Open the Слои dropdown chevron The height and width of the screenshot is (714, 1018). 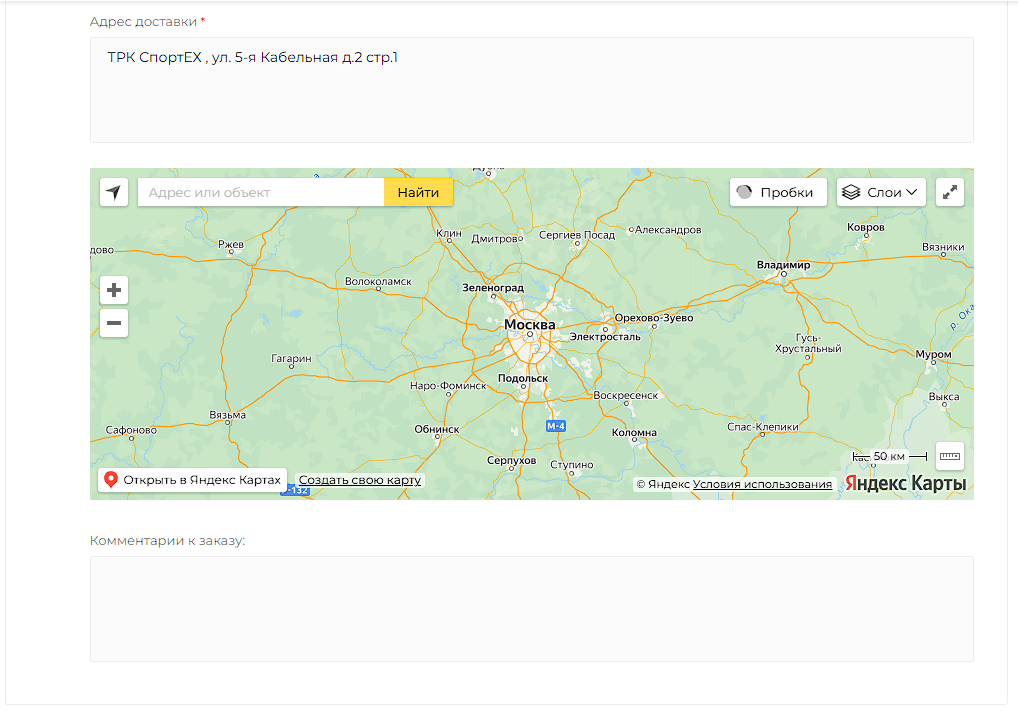point(912,192)
